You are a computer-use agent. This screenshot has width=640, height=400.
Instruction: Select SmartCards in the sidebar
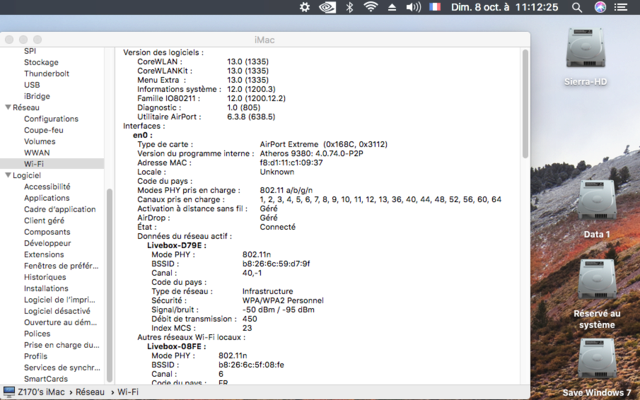coord(46,379)
